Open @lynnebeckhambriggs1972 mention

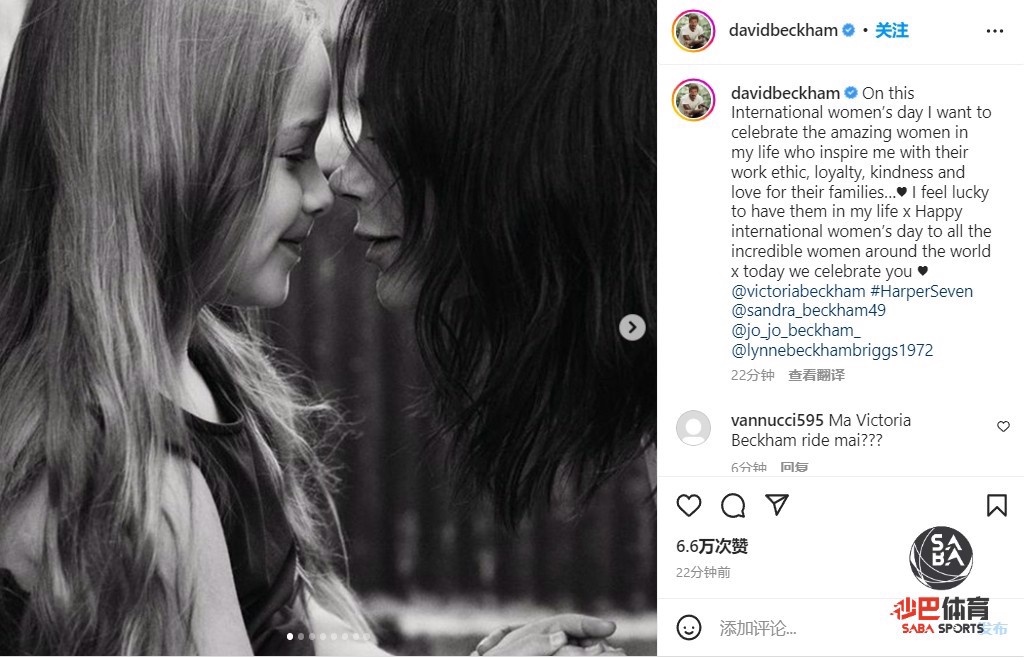click(x=832, y=351)
